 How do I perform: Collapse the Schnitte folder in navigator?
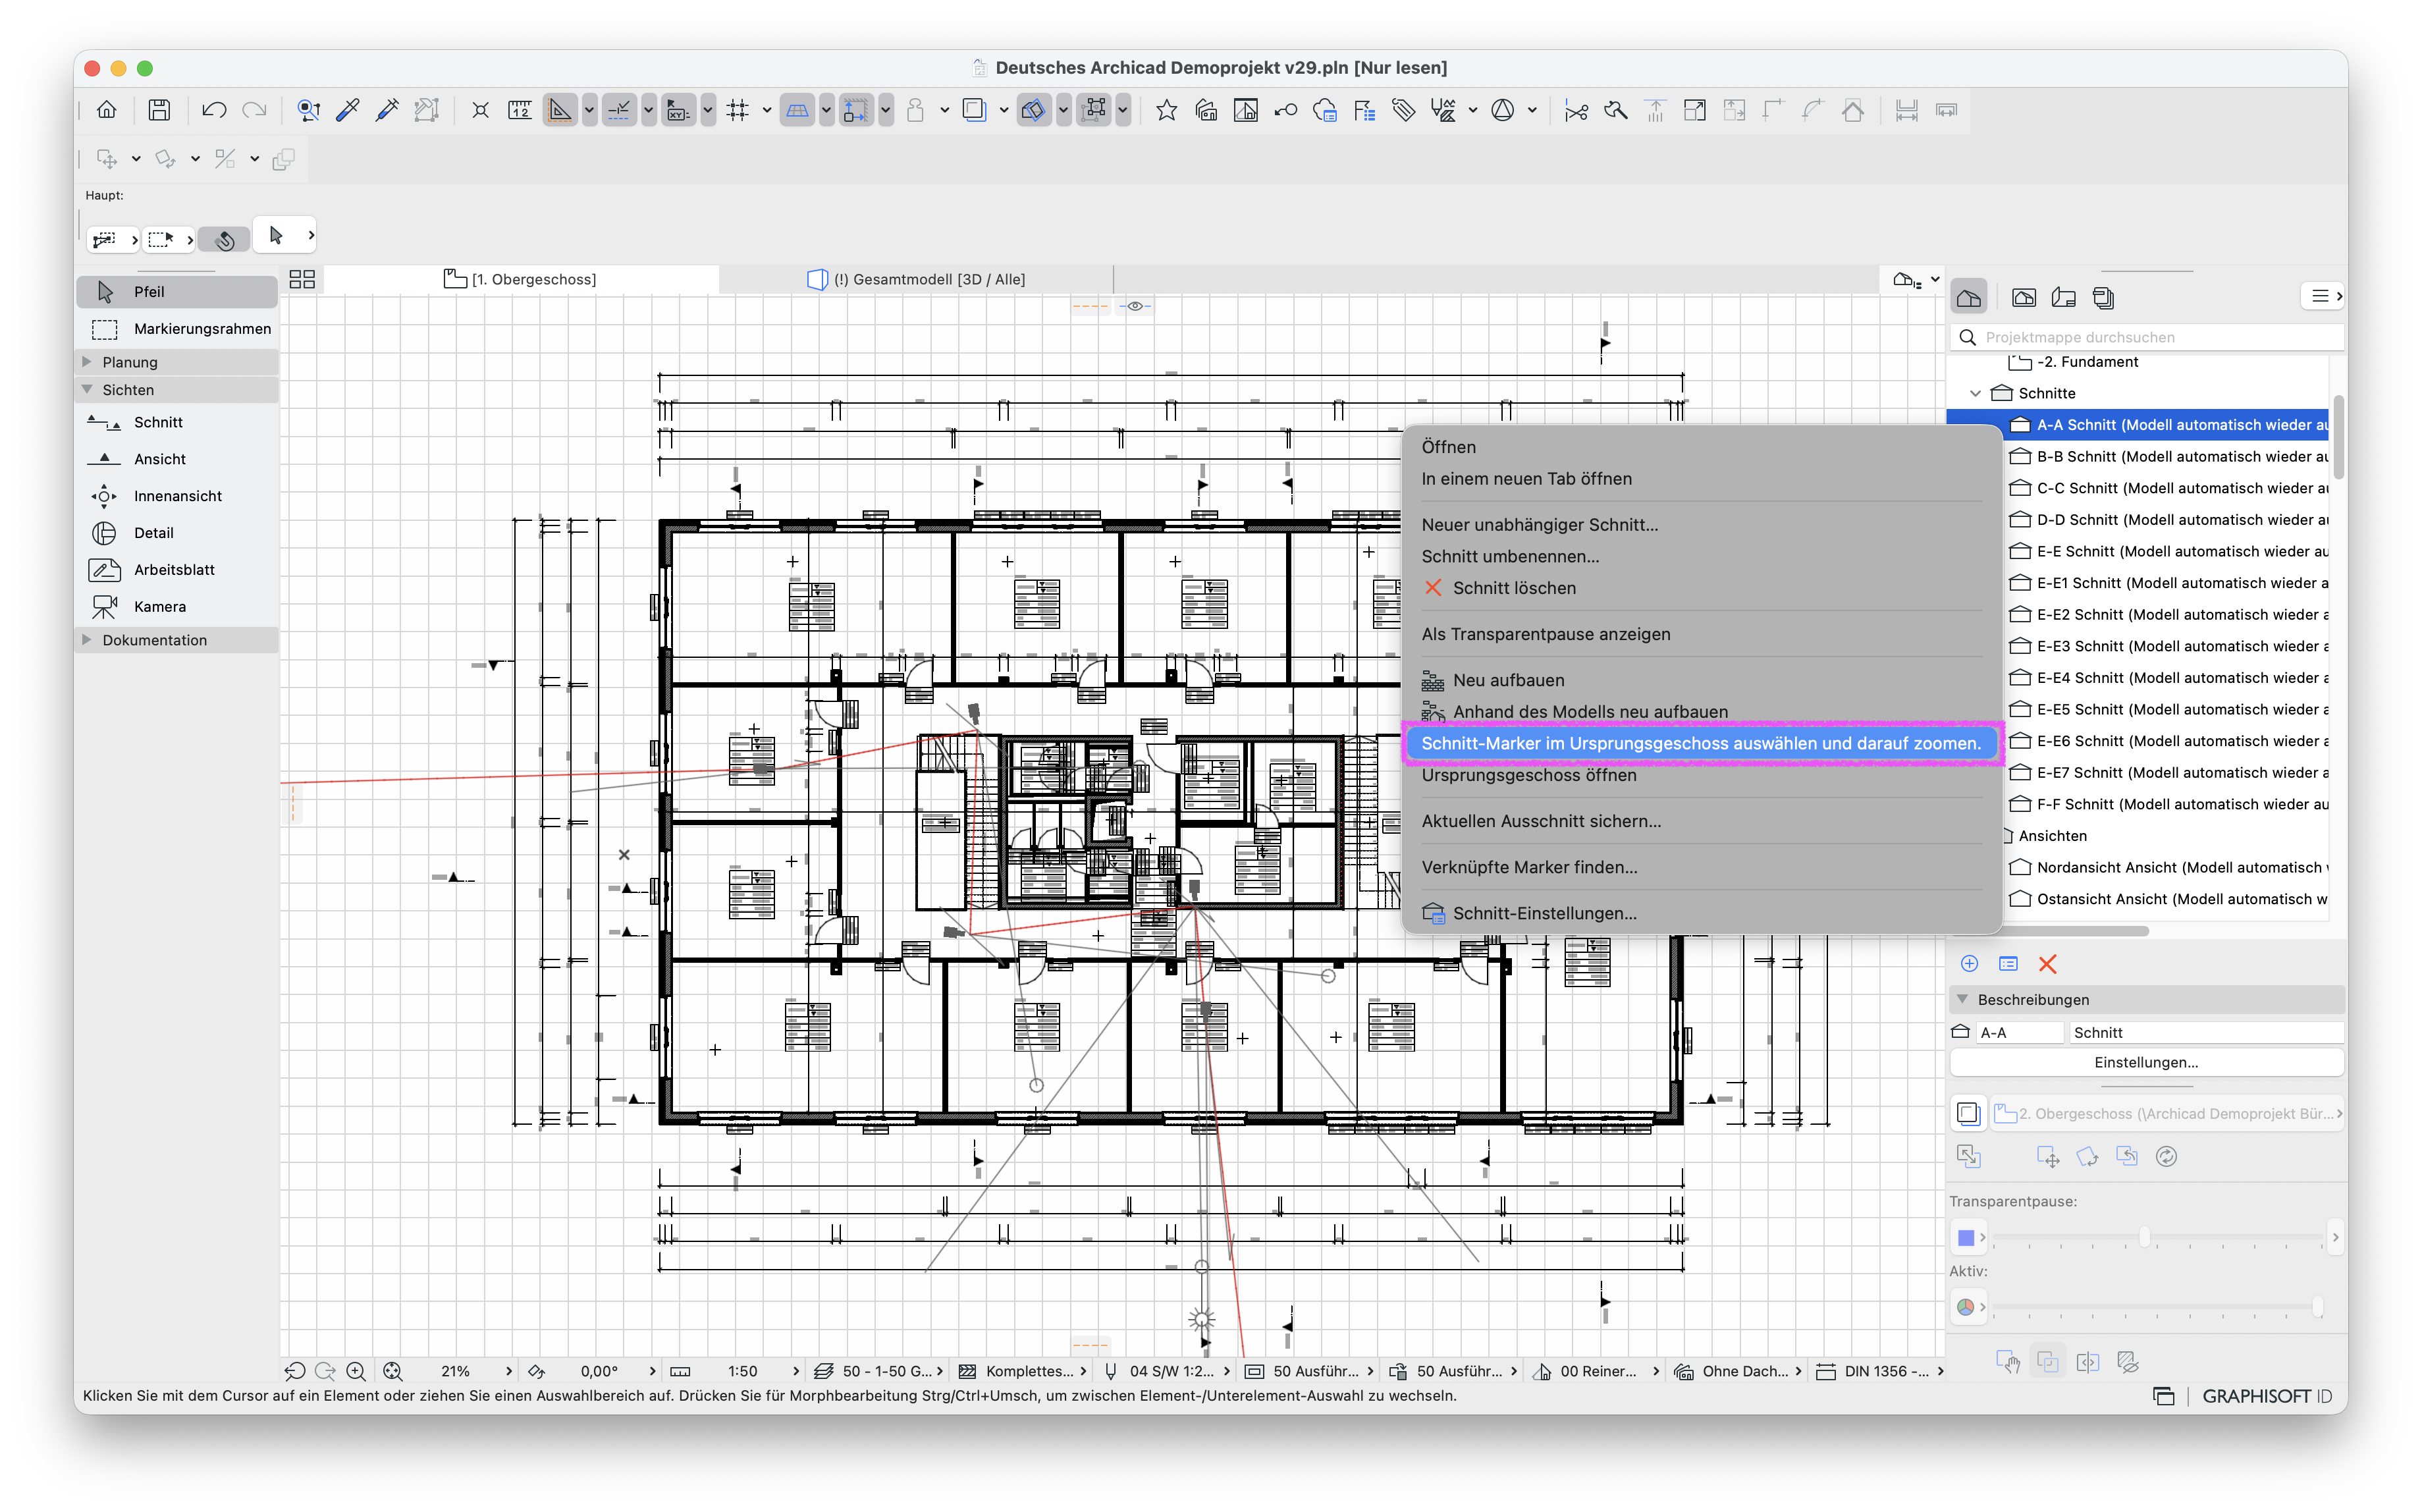tap(1975, 394)
